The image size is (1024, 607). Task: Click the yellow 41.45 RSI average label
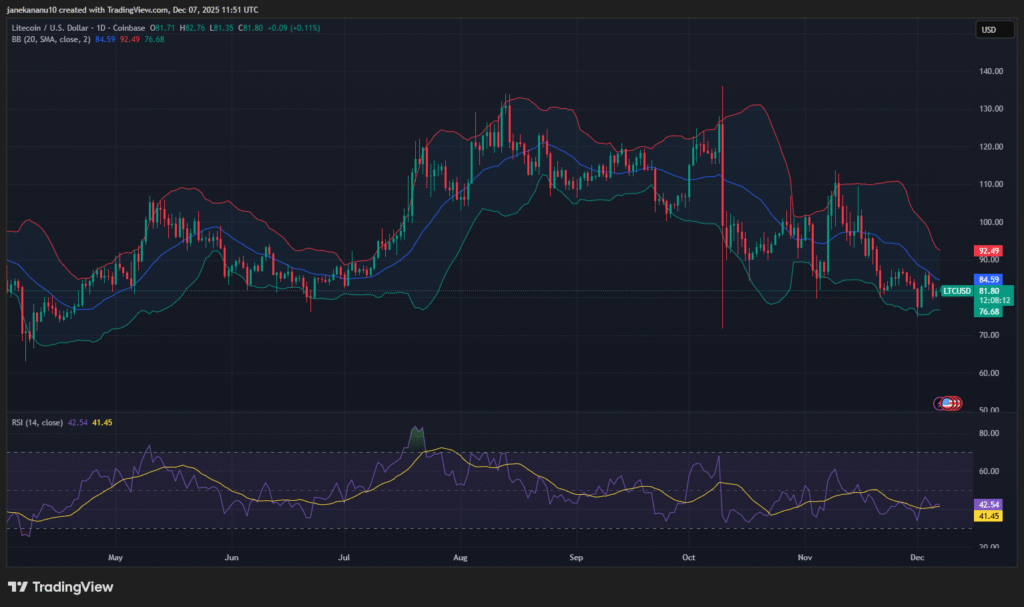tap(988, 516)
